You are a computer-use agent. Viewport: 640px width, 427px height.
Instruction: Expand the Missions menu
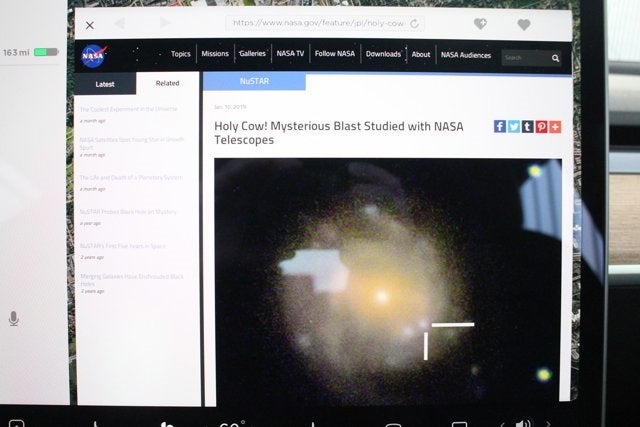click(x=215, y=54)
